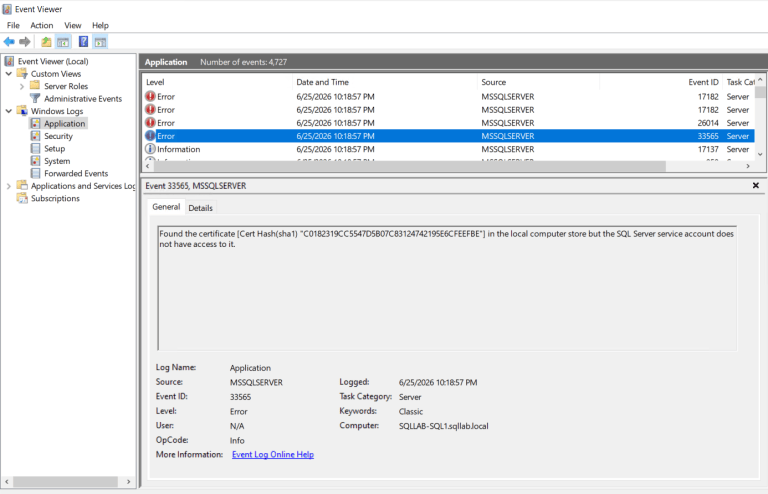Viewport: 768px width, 494px height.
Task: Click the Computer value SQLLAB-SQL1.sqllab.local
Action: coord(443,426)
